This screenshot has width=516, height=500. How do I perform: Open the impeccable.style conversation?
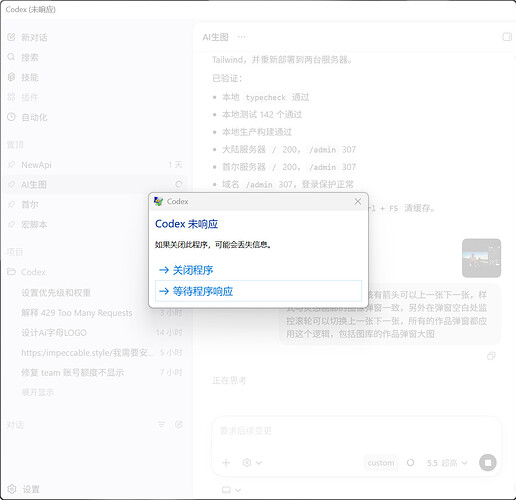point(88,353)
